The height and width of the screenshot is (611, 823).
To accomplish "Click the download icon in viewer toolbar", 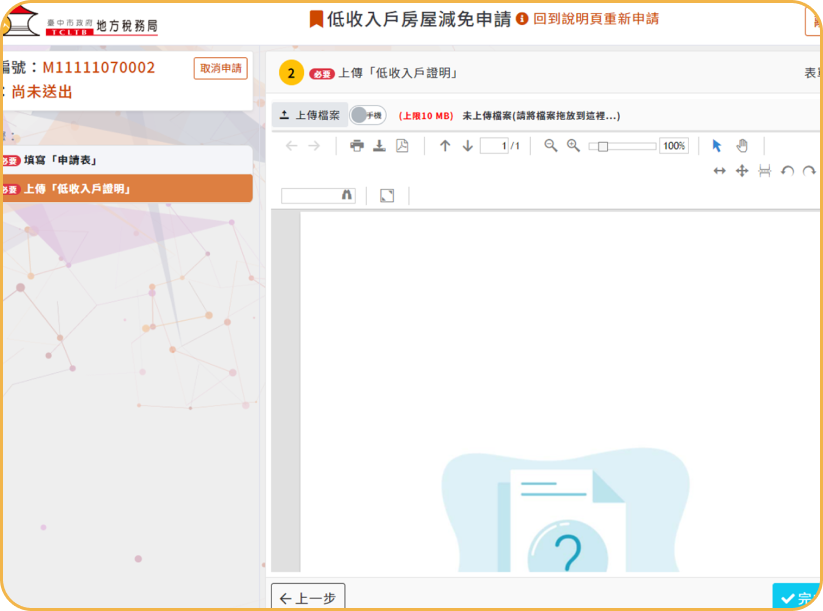I will 379,146.
